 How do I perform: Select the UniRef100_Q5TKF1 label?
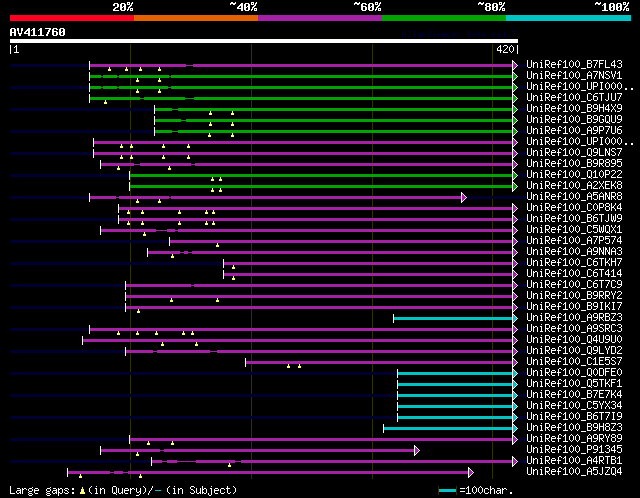(574, 384)
